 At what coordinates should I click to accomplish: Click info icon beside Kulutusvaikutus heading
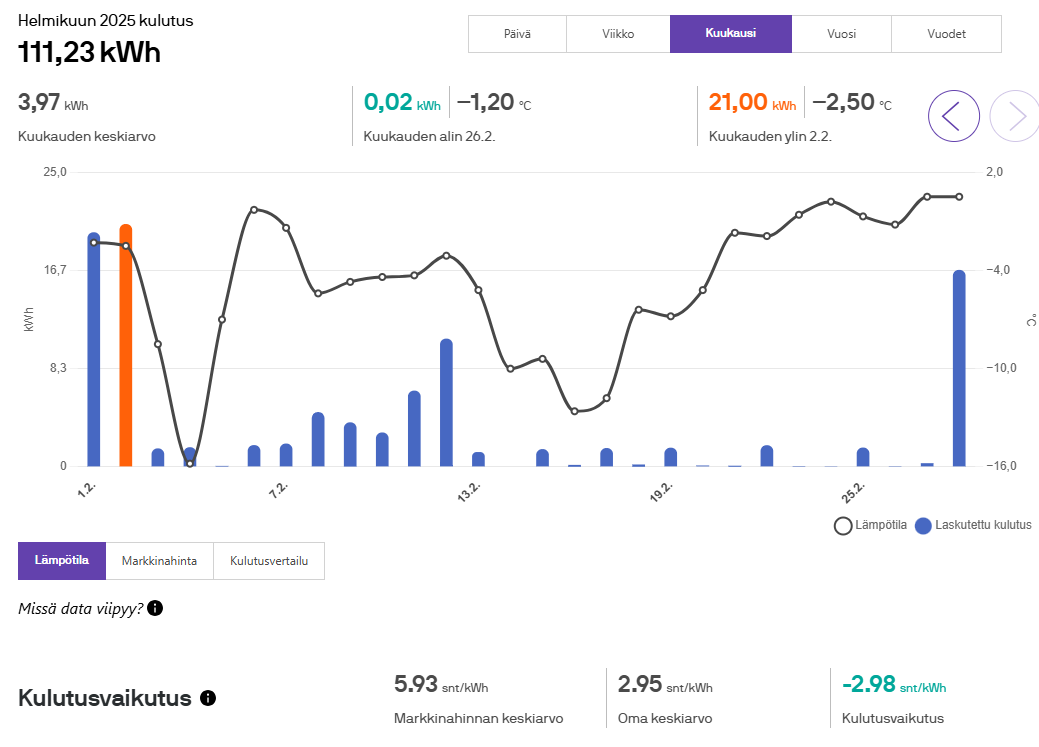[208, 698]
